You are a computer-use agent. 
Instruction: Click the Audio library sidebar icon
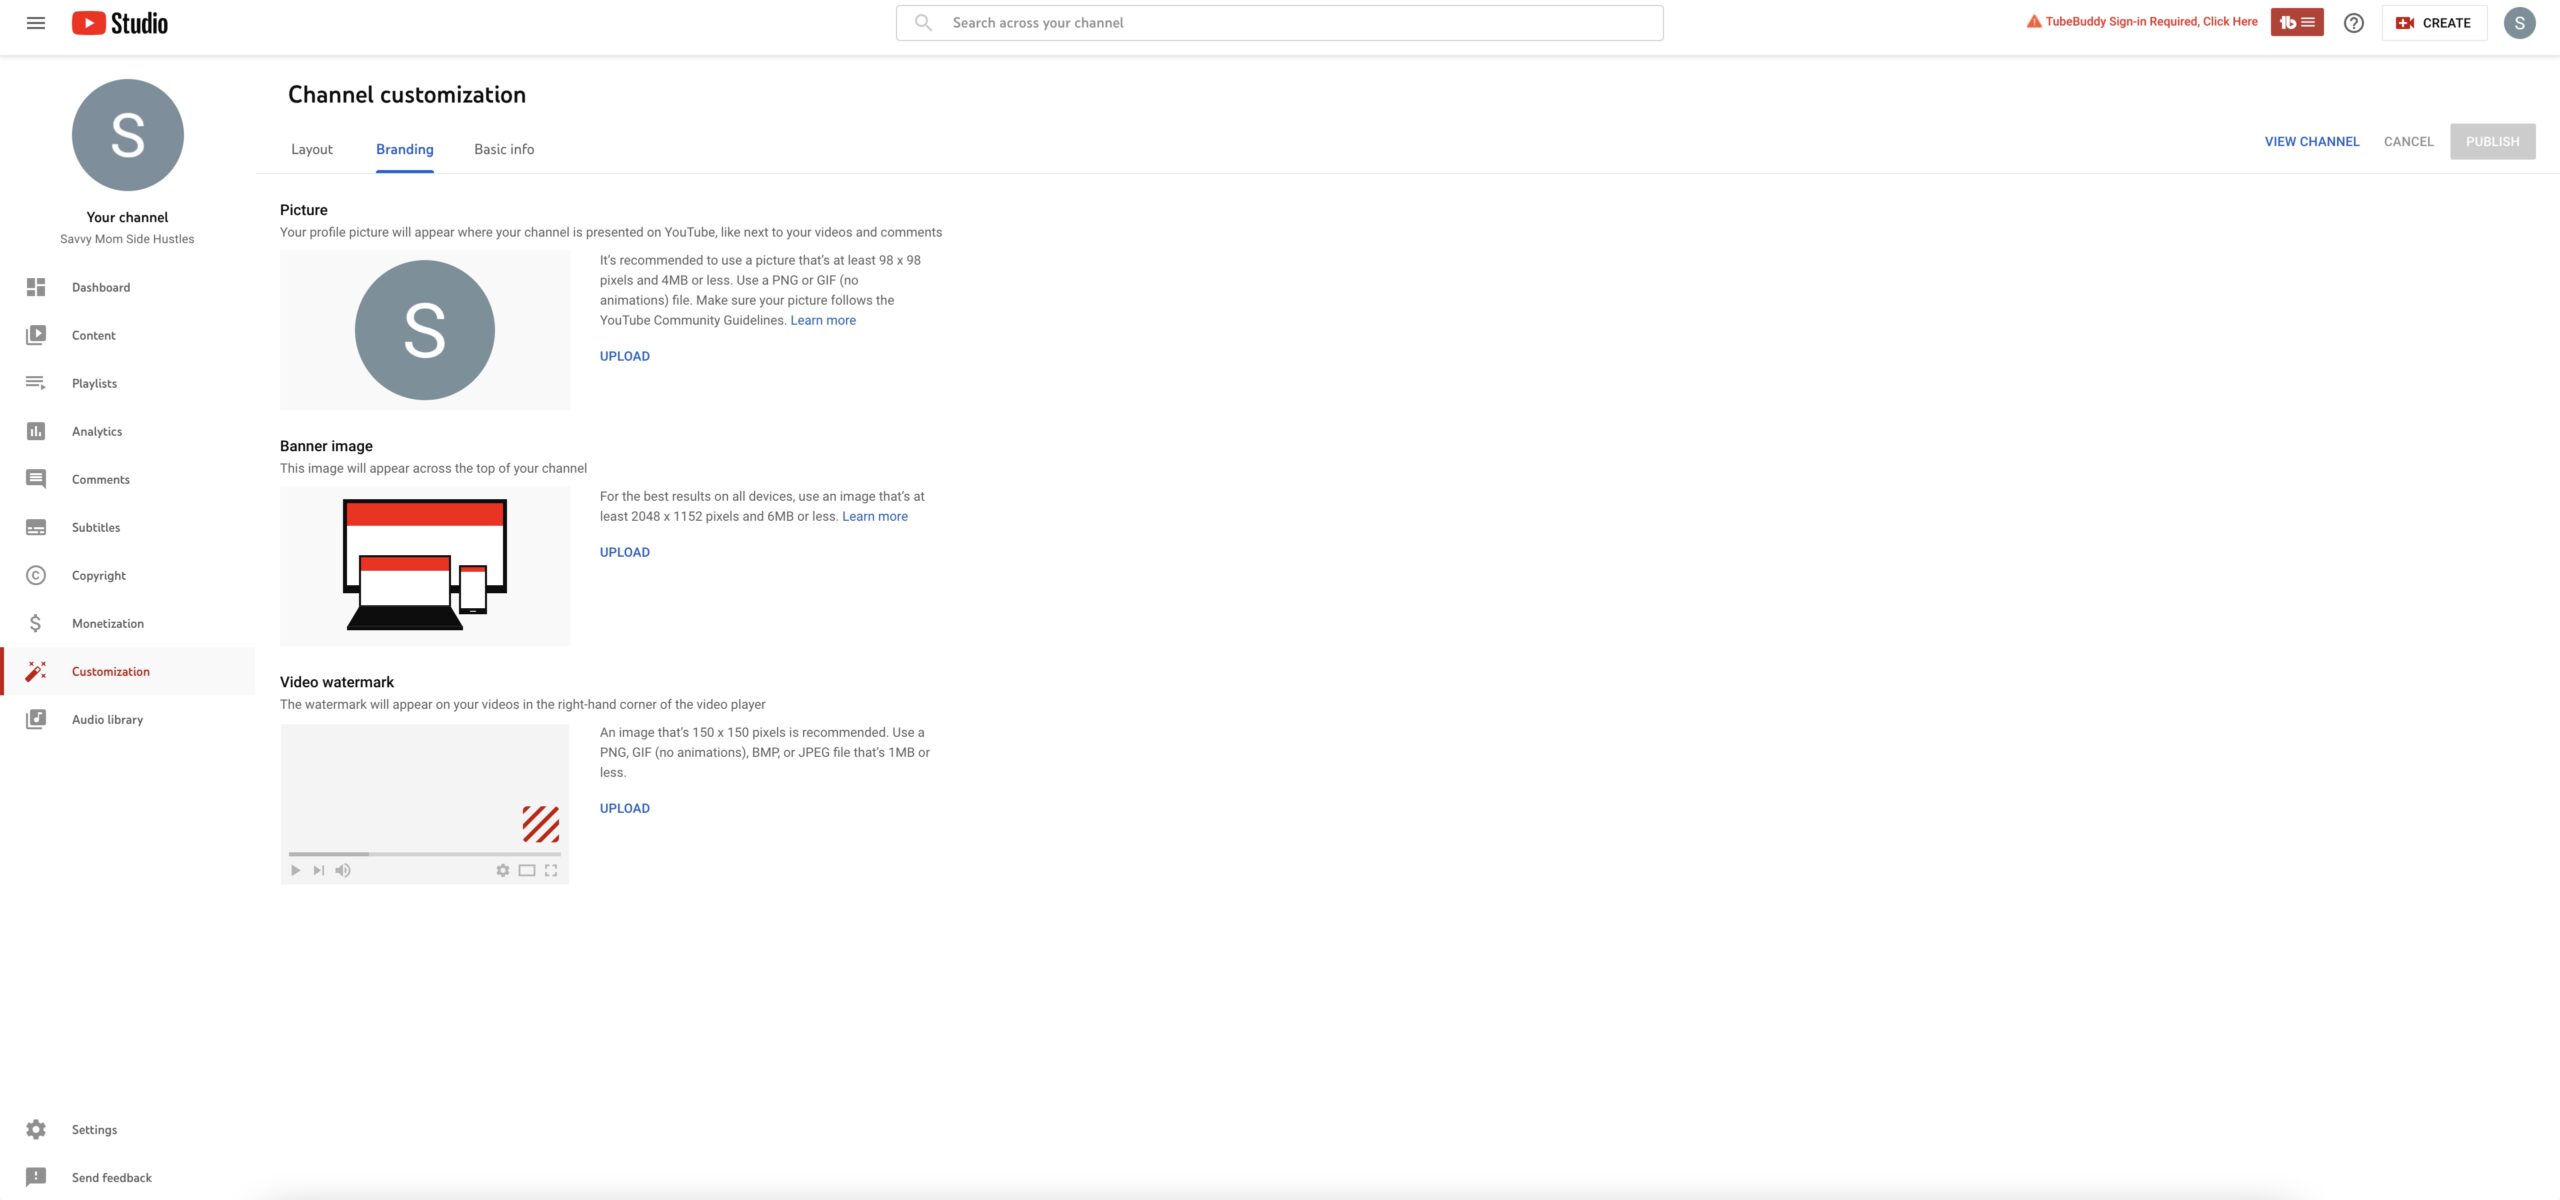[x=34, y=720]
